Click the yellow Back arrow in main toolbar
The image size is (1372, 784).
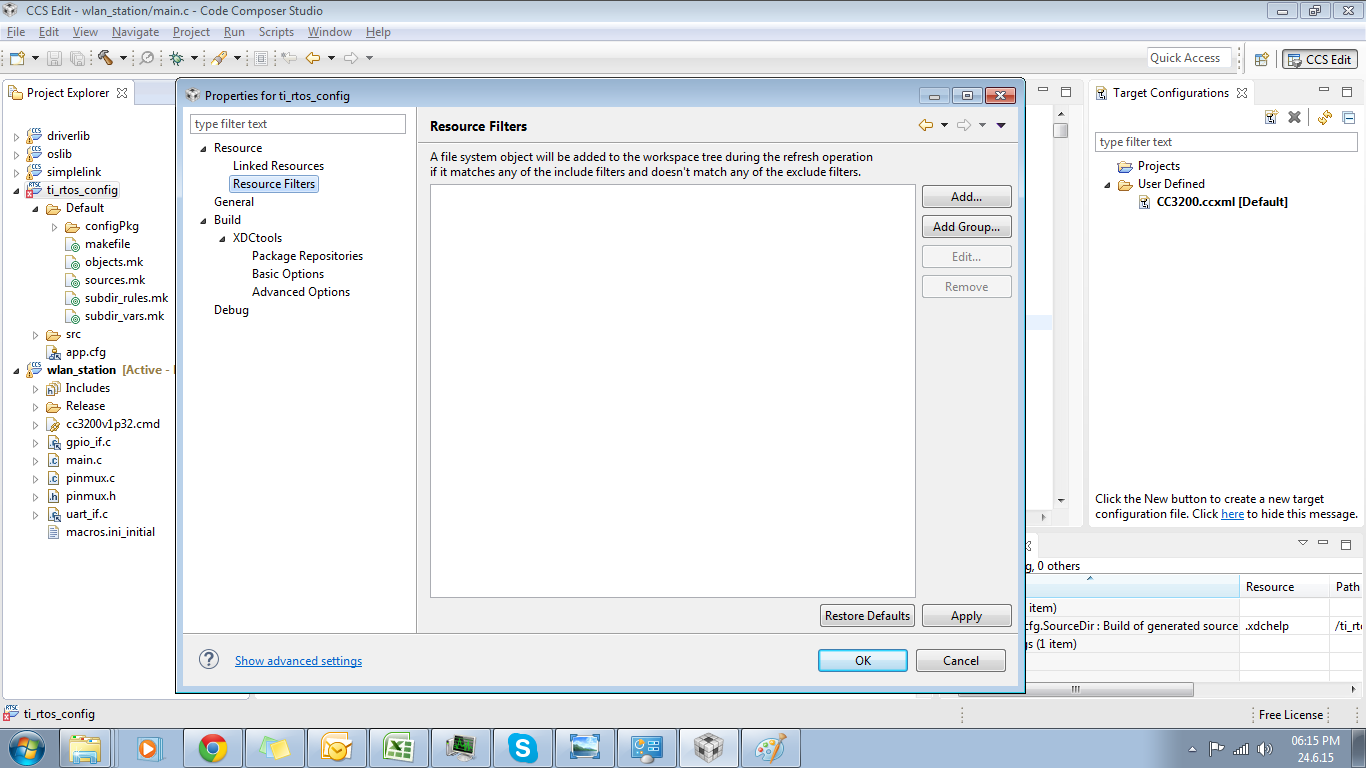(x=313, y=58)
